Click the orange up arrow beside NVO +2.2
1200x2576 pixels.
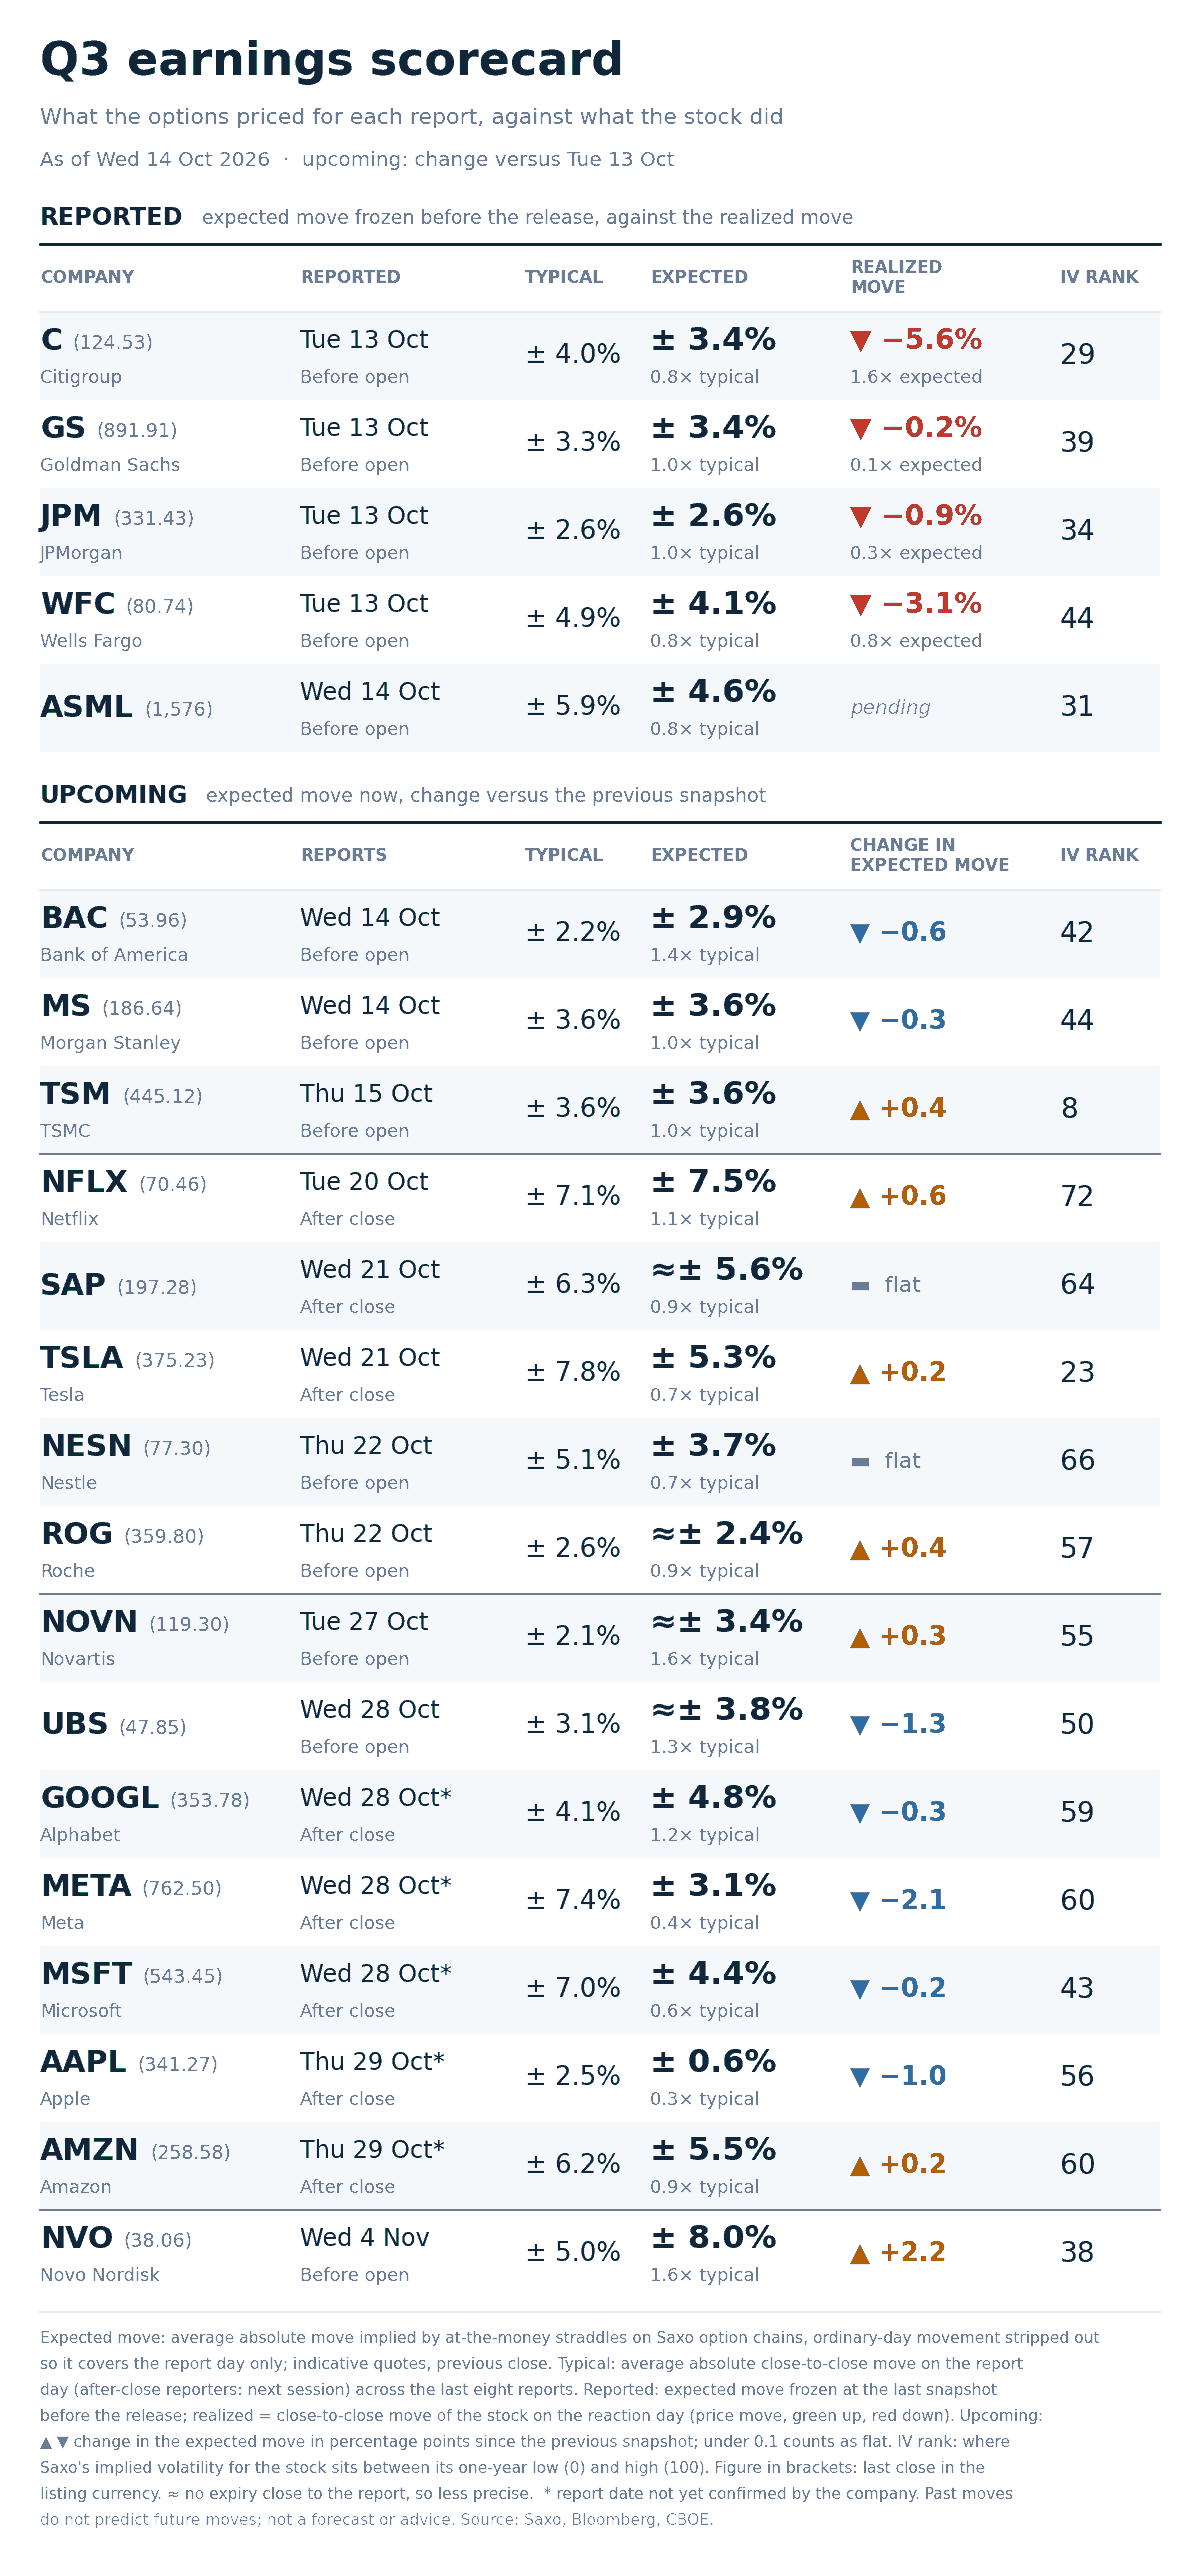[x=860, y=2253]
